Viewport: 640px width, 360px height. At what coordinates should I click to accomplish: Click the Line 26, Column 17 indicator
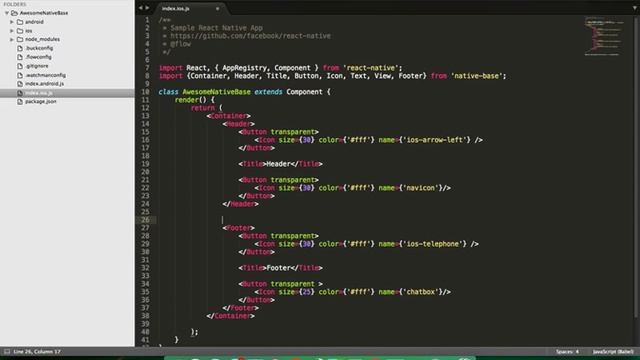pyautogui.click(x=37, y=351)
